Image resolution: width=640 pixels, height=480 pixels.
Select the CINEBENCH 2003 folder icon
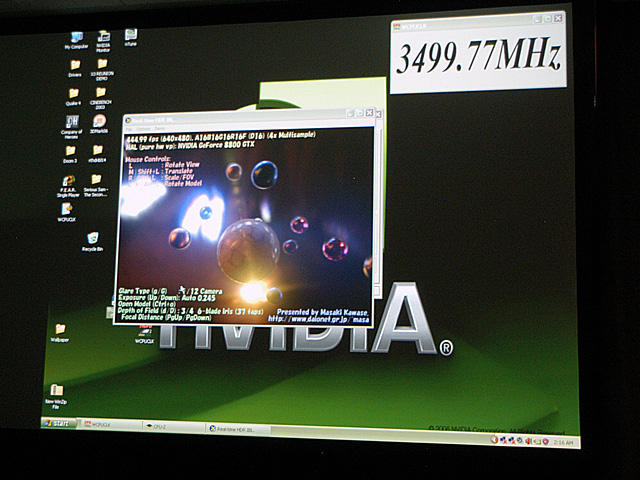tap(101, 98)
